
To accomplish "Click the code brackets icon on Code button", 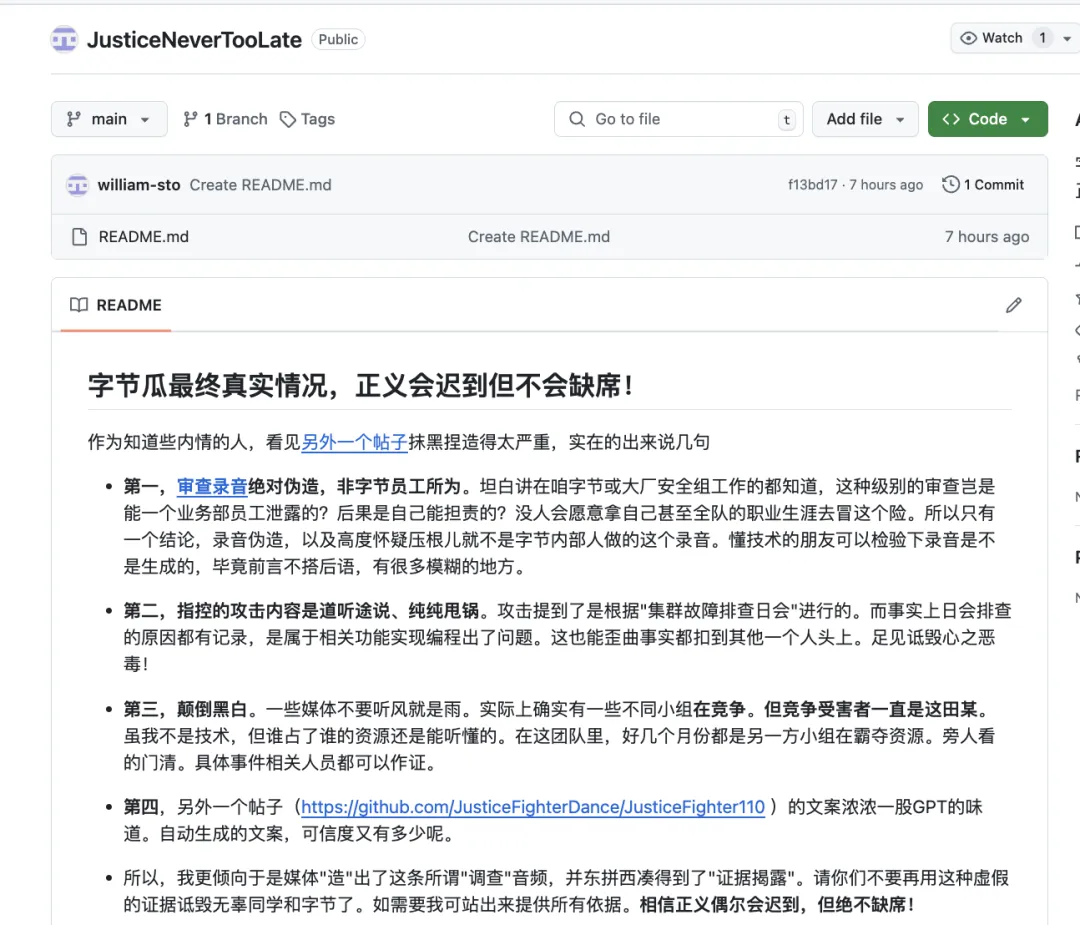I will pyautogui.click(x=951, y=119).
